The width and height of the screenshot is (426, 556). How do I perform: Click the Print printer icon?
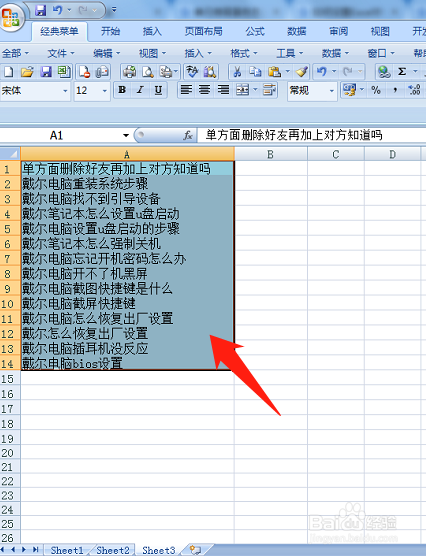tap(129, 72)
